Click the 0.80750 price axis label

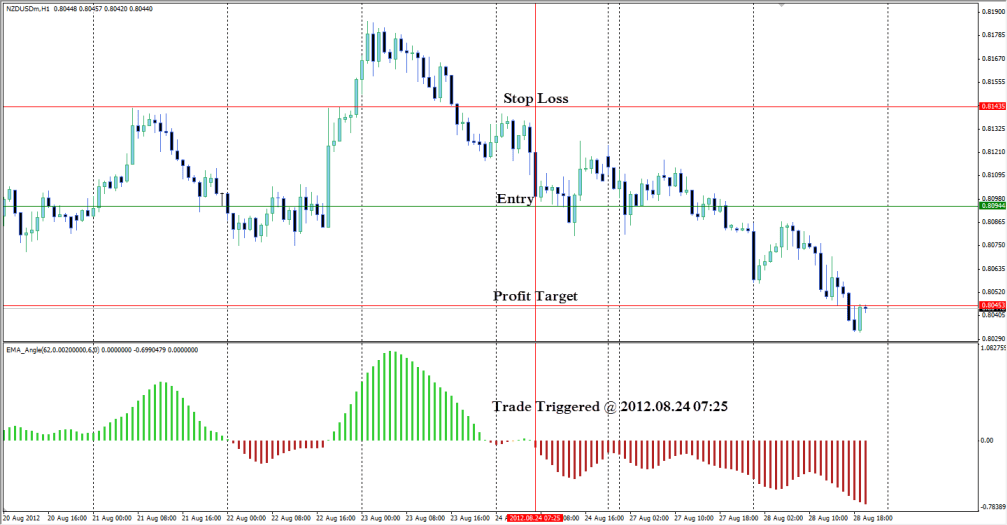(994, 245)
